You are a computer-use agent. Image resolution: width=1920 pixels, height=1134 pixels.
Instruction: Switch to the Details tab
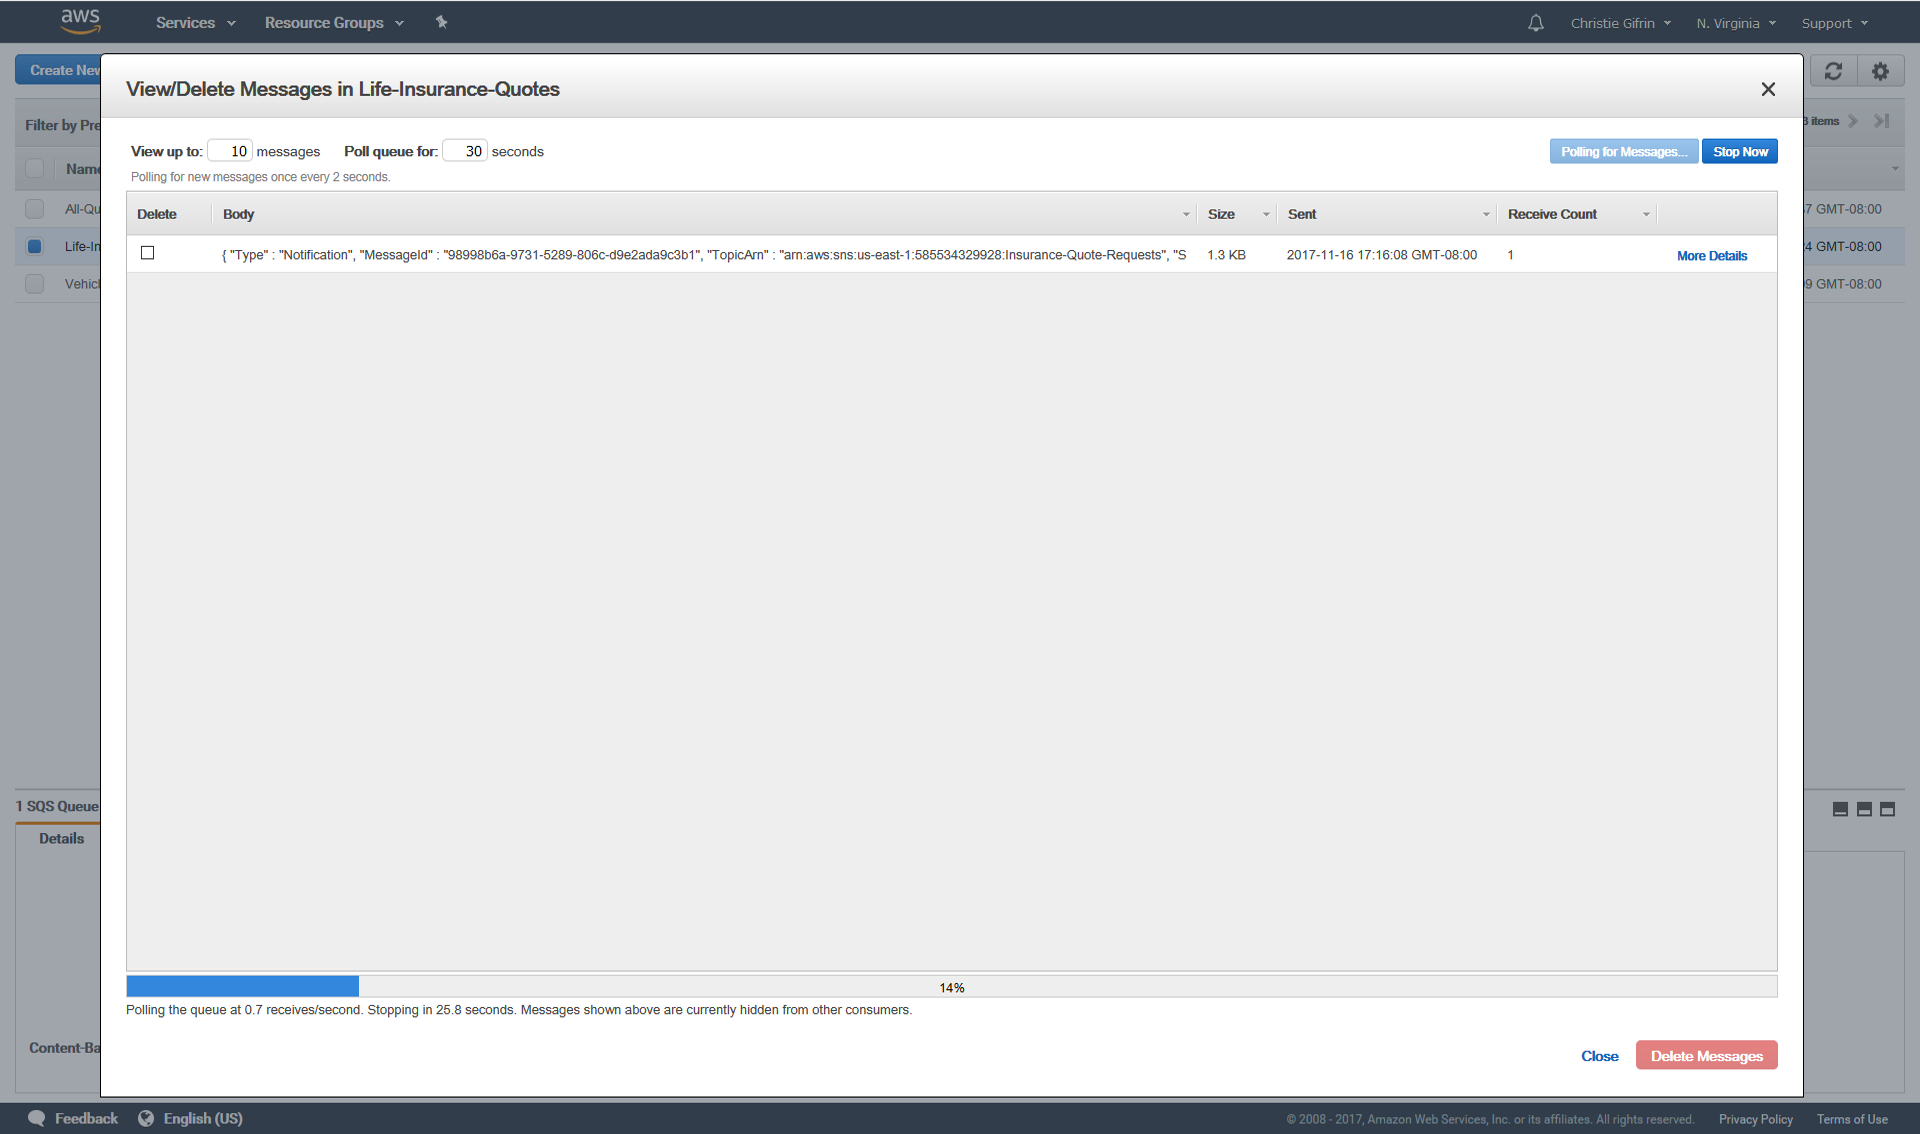click(61, 838)
